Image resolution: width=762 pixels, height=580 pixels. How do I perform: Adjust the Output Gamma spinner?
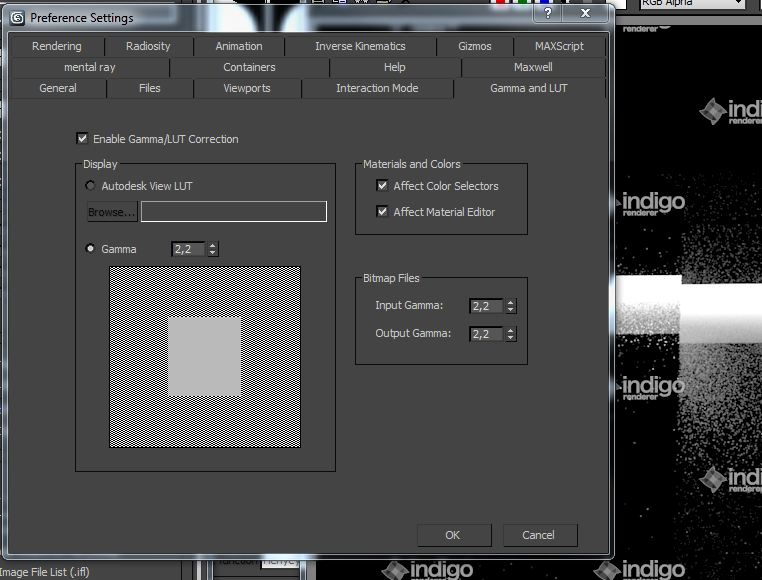coord(511,334)
